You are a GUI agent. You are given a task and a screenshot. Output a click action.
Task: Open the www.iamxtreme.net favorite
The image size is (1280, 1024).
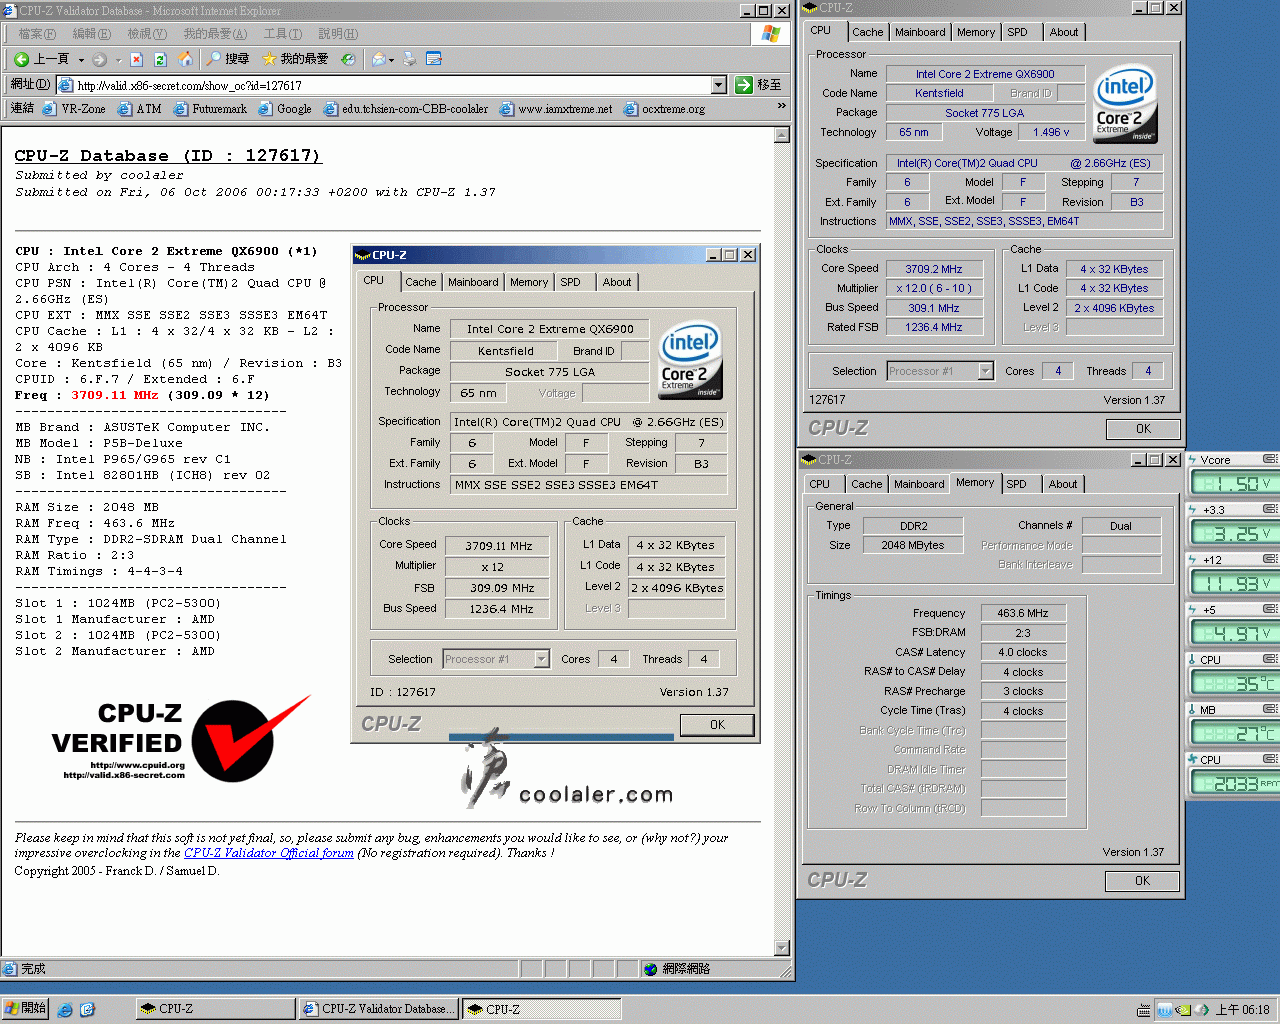click(556, 109)
